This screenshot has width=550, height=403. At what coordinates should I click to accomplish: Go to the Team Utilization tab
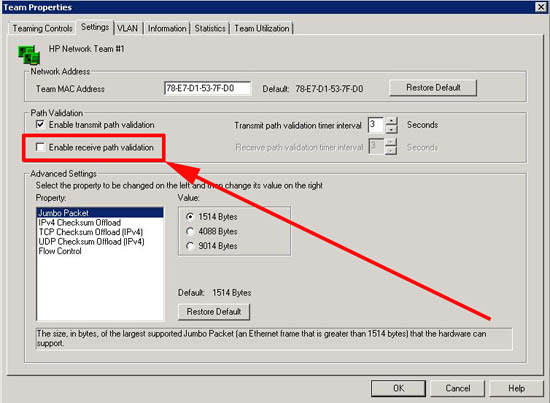pyautogui.click(x=262, y=28)
